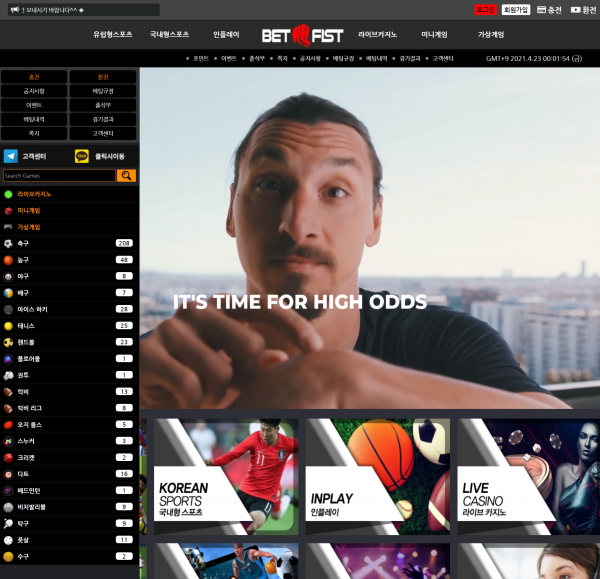The image size is (600, 579).
Task: Open 포인트 link in the sub-navigation bar
Action: point(201,59)
